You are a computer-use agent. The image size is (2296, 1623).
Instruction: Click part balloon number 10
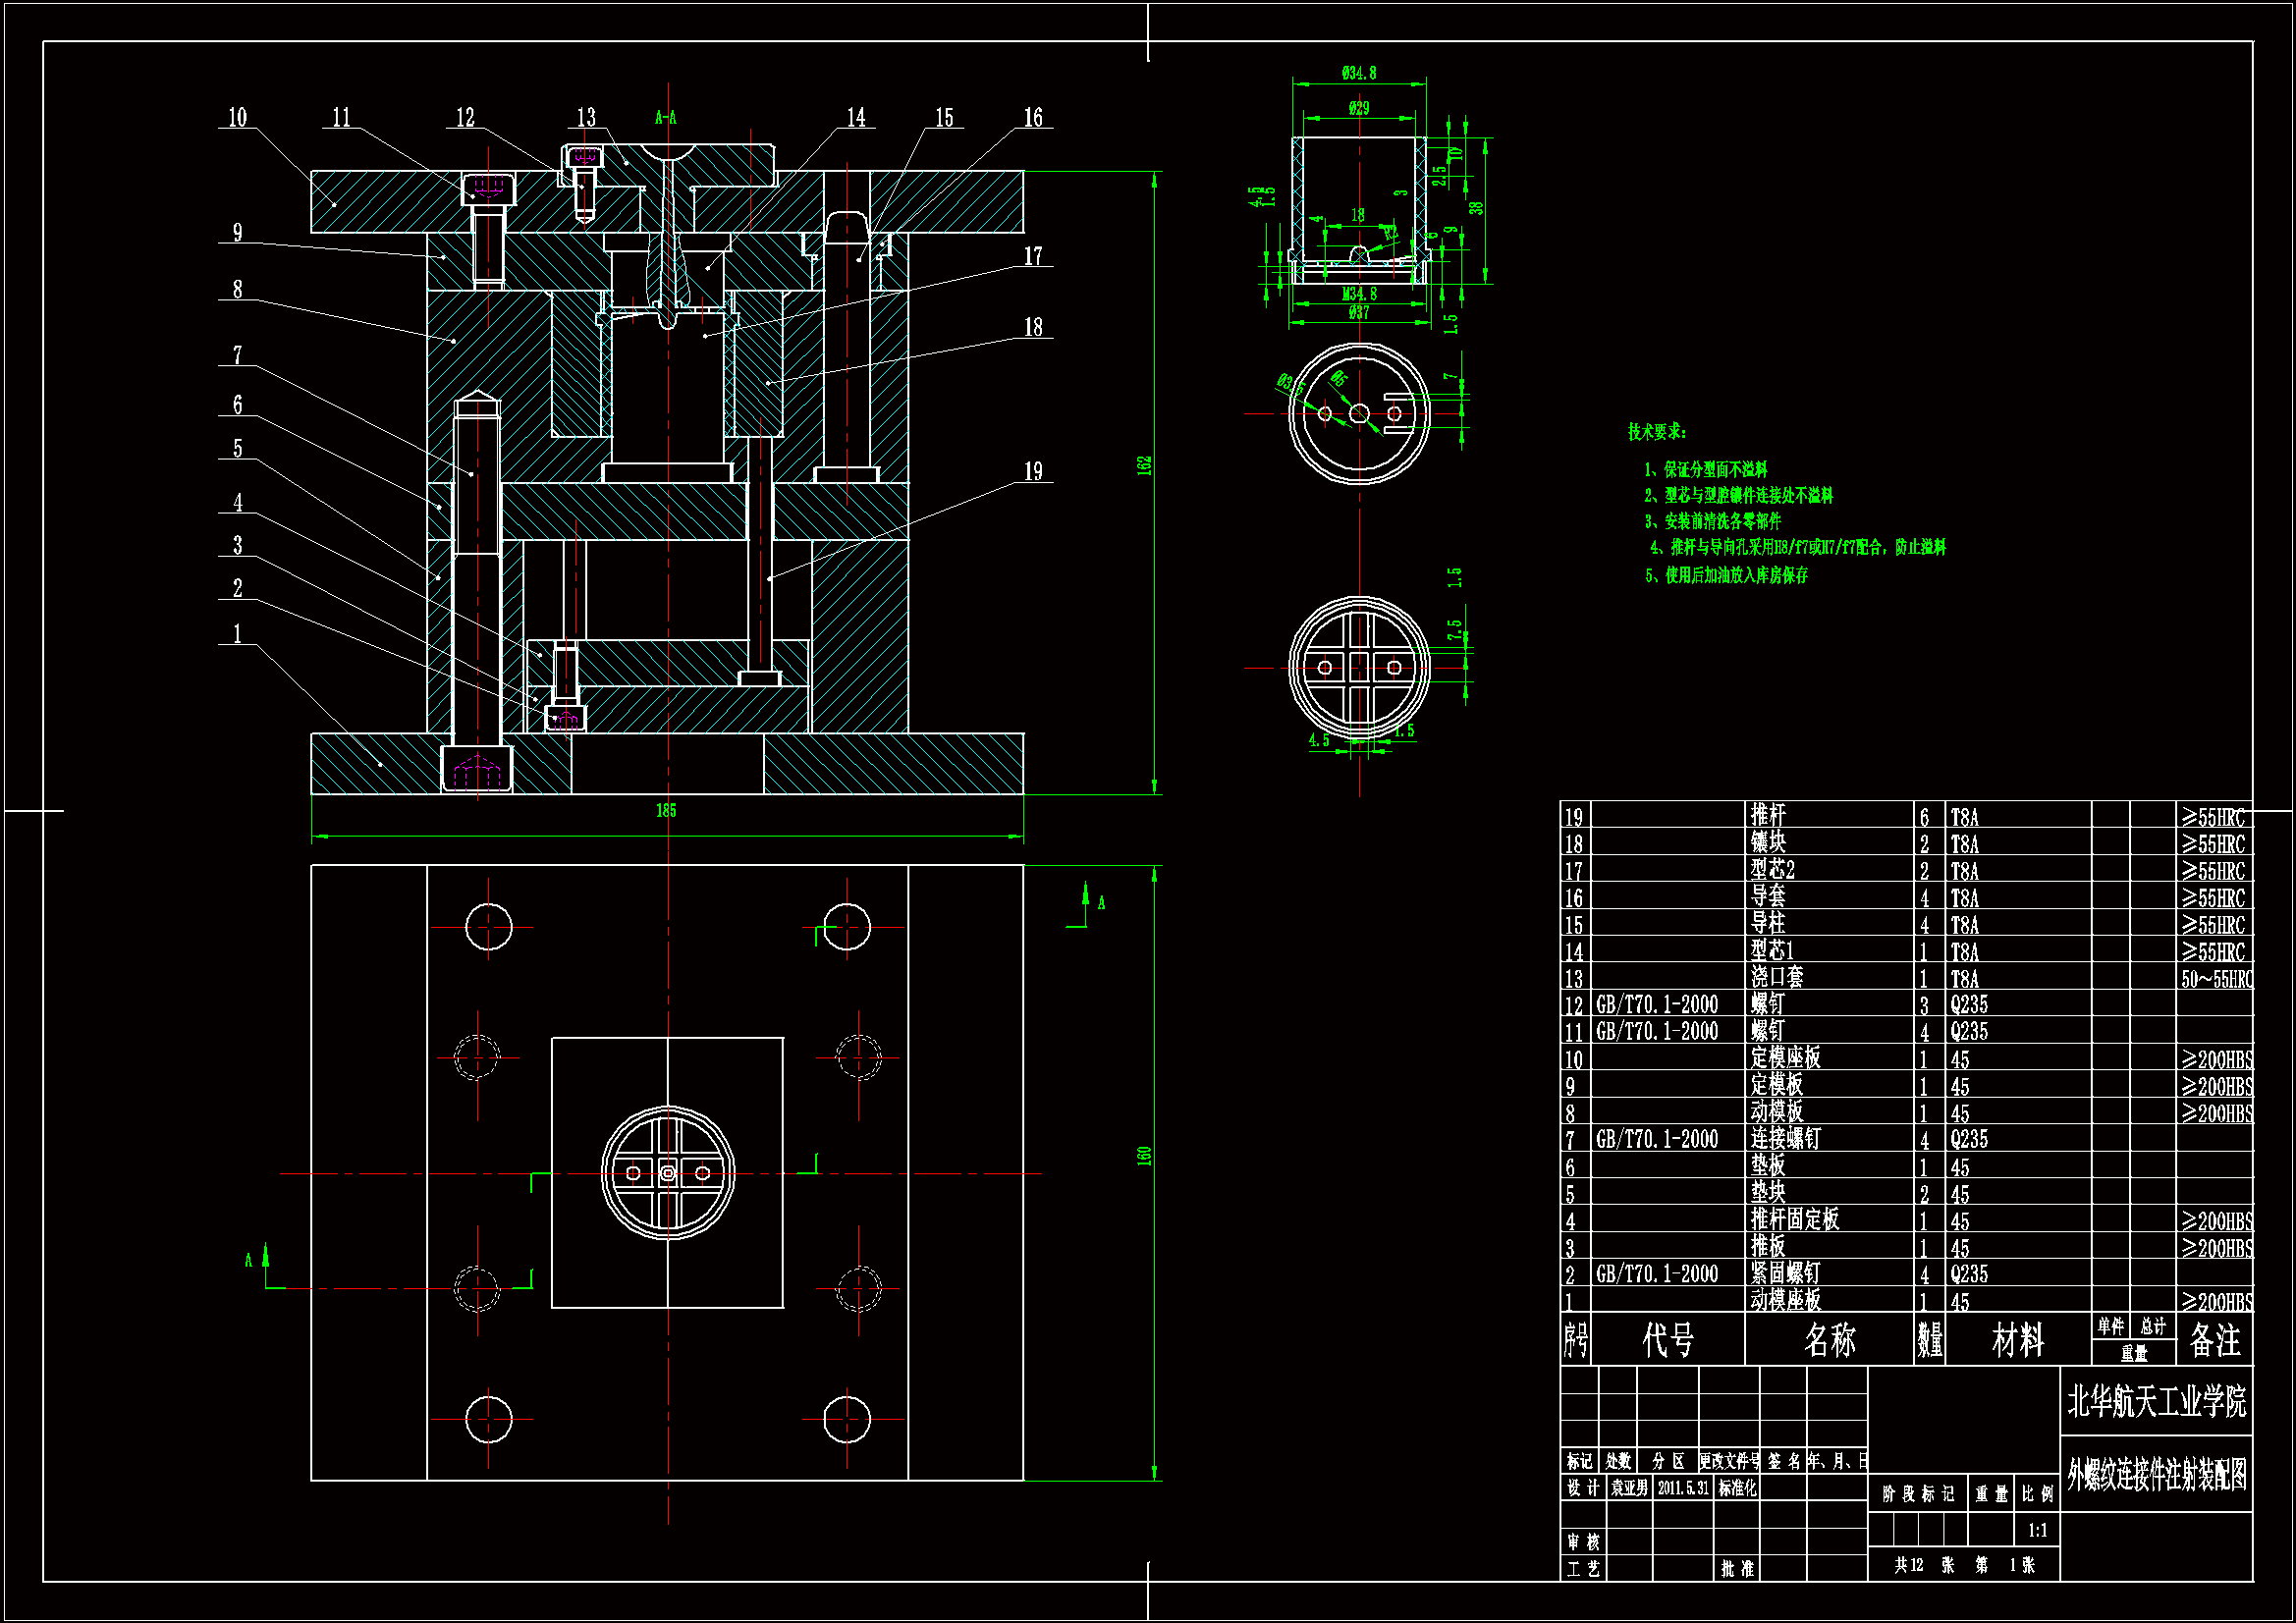point(237,118)
